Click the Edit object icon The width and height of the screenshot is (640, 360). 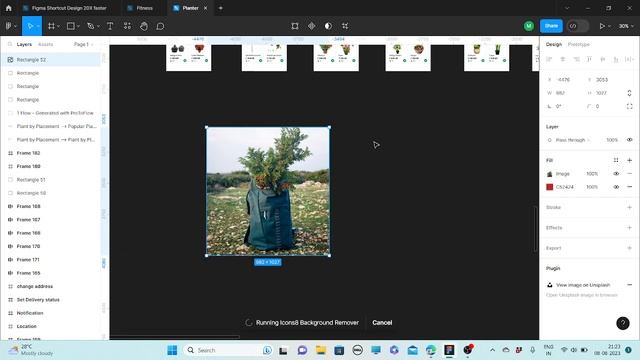tap(295, 26)
